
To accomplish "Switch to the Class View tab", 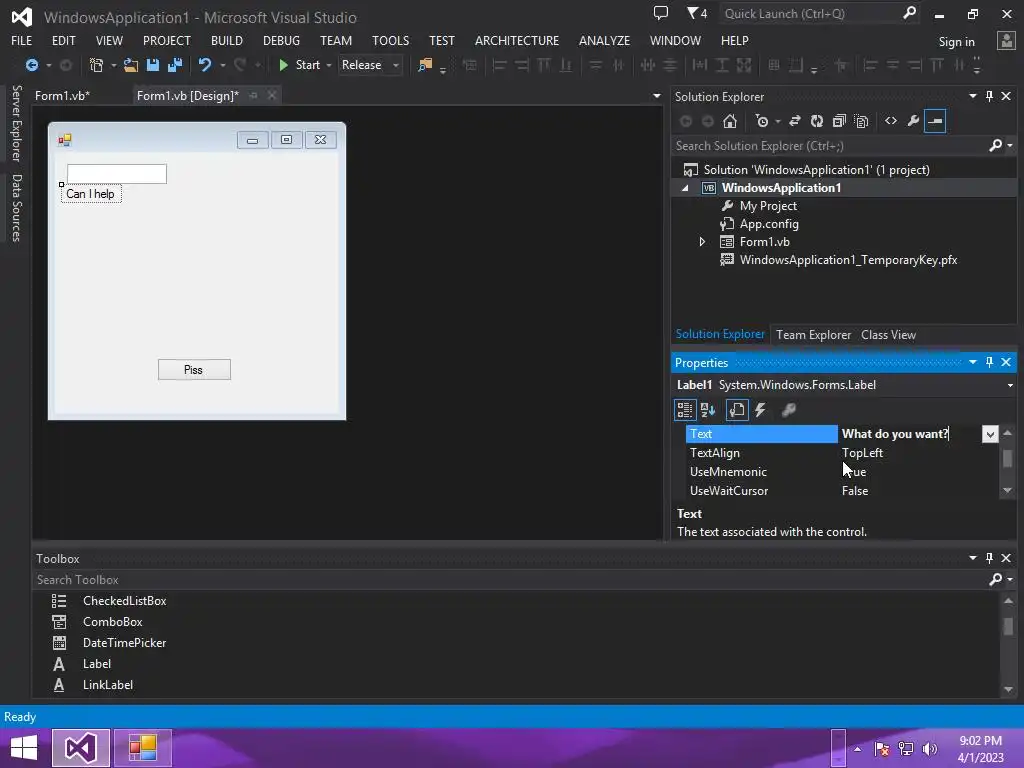I will tap(888, 334).
